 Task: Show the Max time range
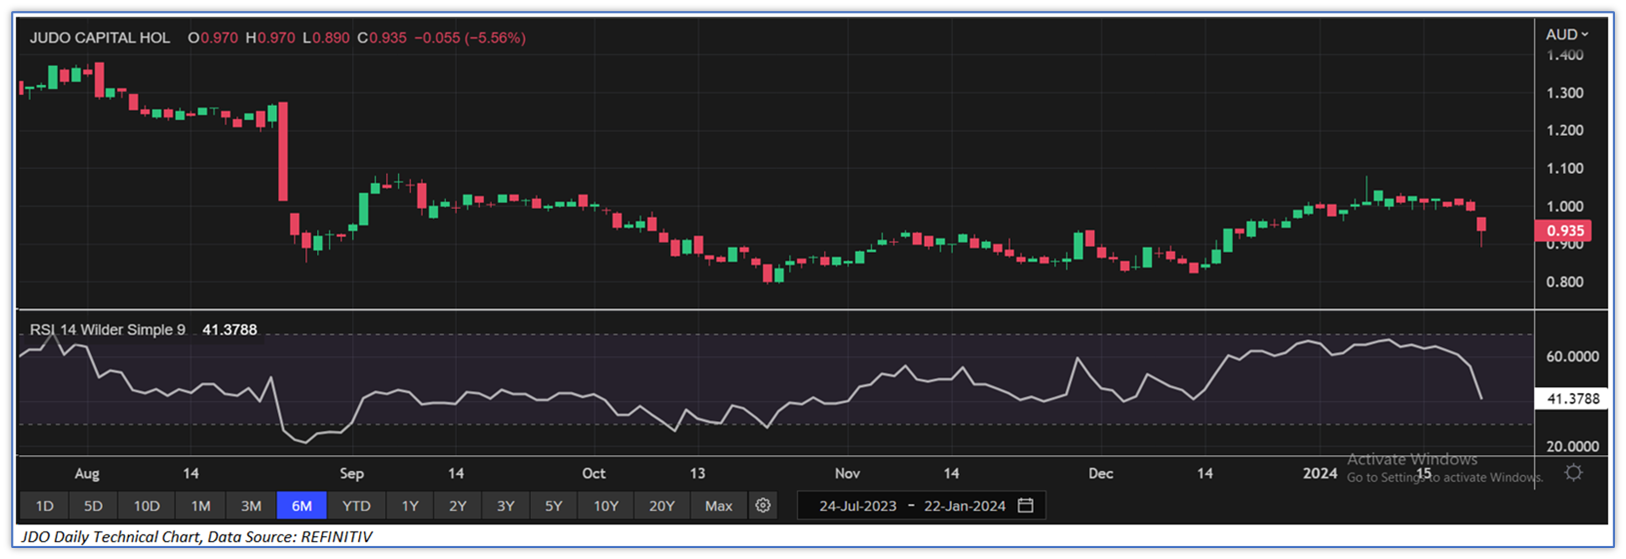tap(718, 506)
